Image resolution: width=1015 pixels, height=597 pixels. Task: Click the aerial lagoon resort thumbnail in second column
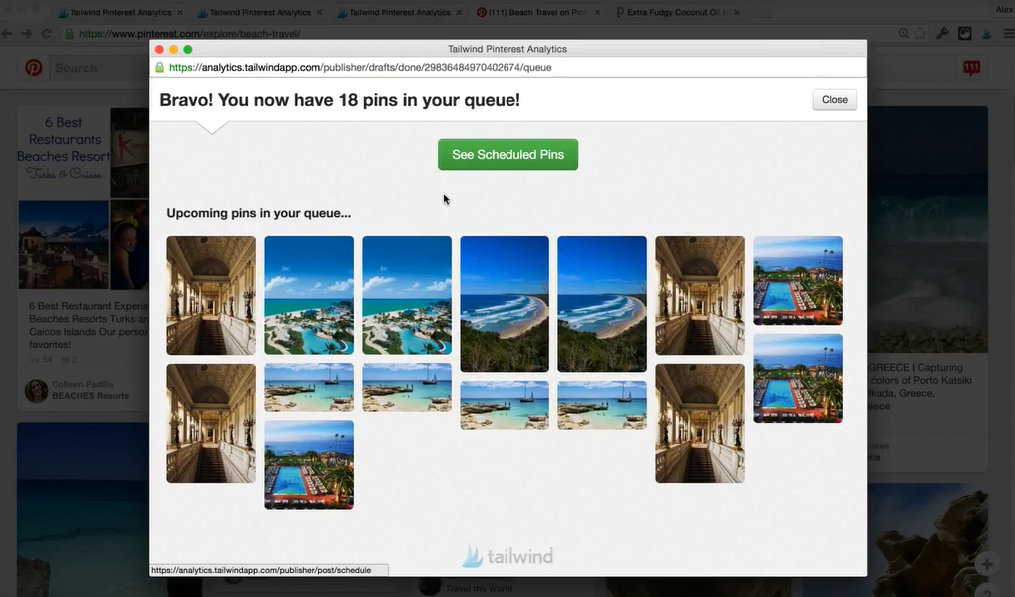309,295
